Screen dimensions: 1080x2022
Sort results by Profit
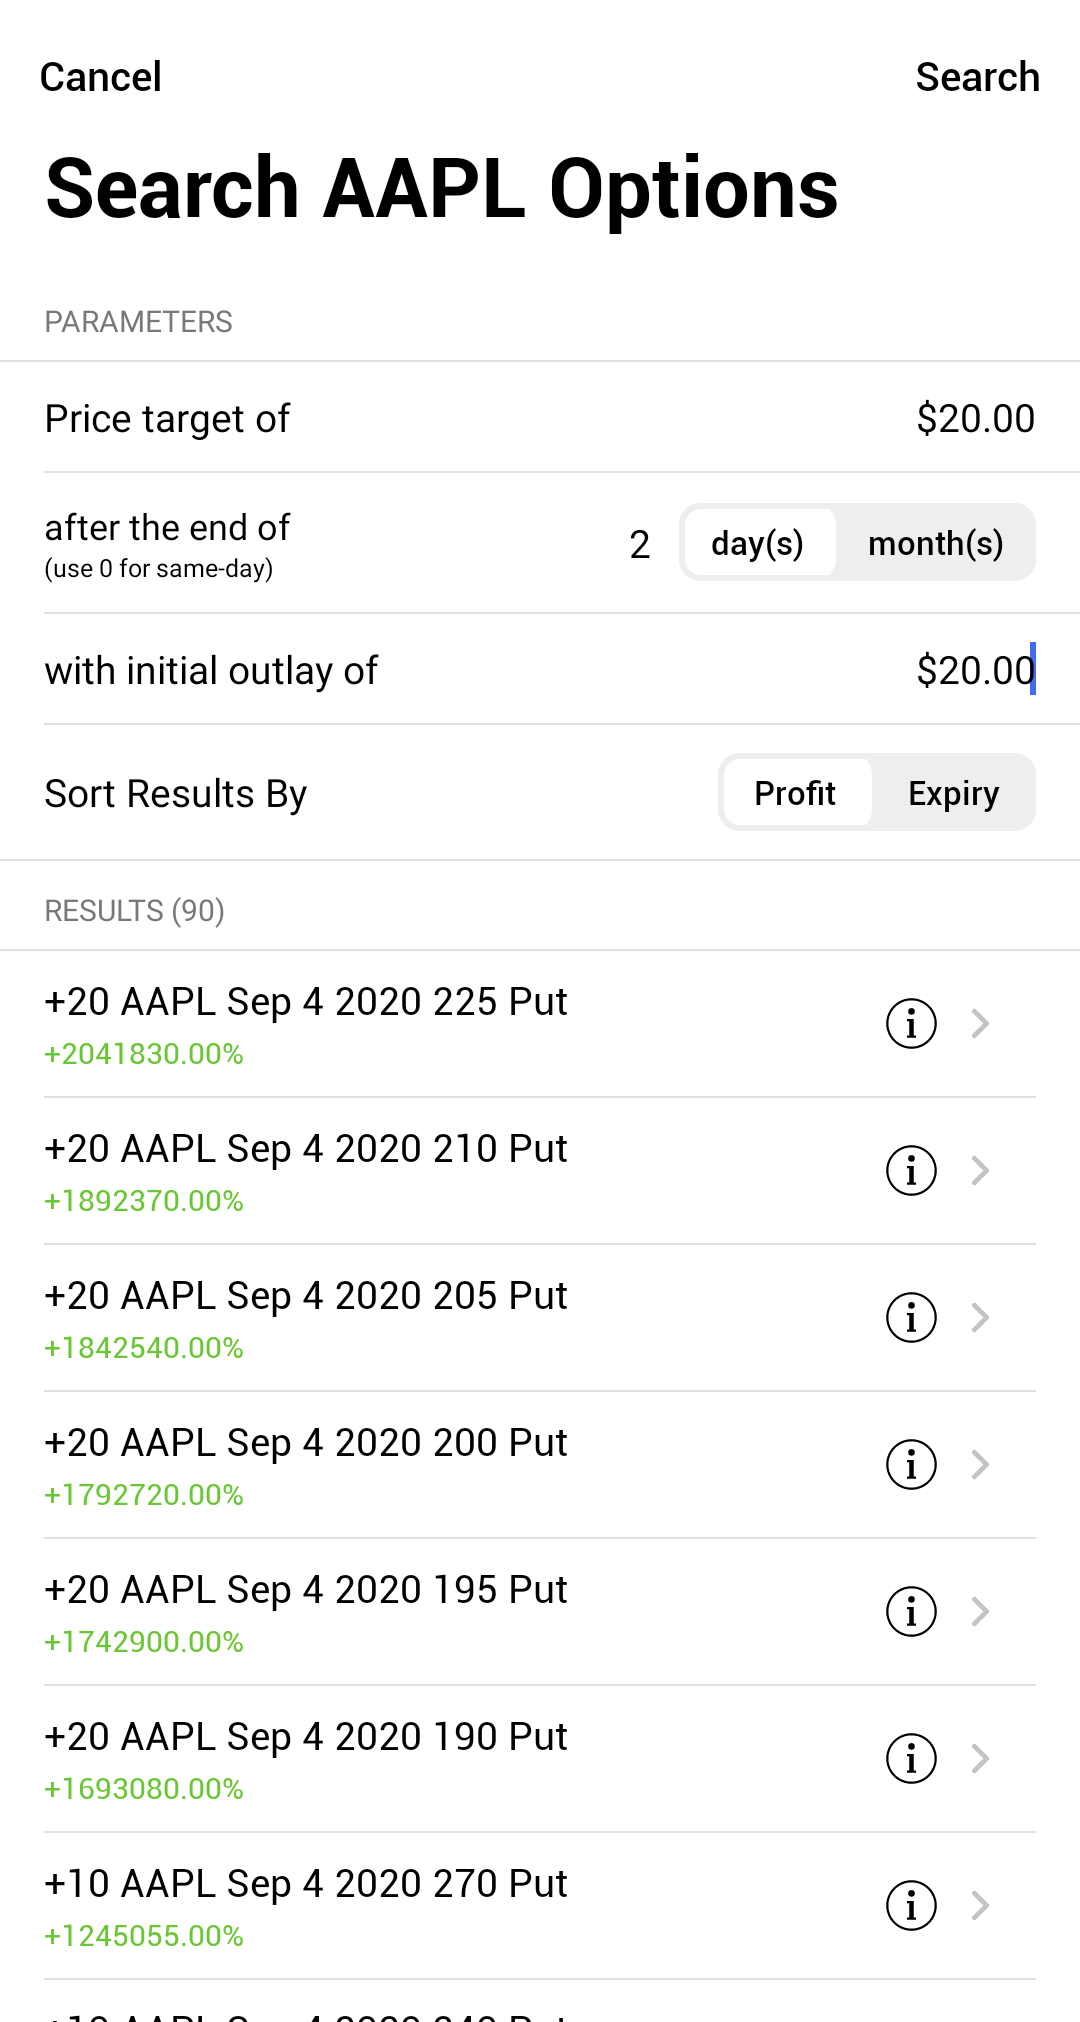pyautogui.click(x=795, y=793)
